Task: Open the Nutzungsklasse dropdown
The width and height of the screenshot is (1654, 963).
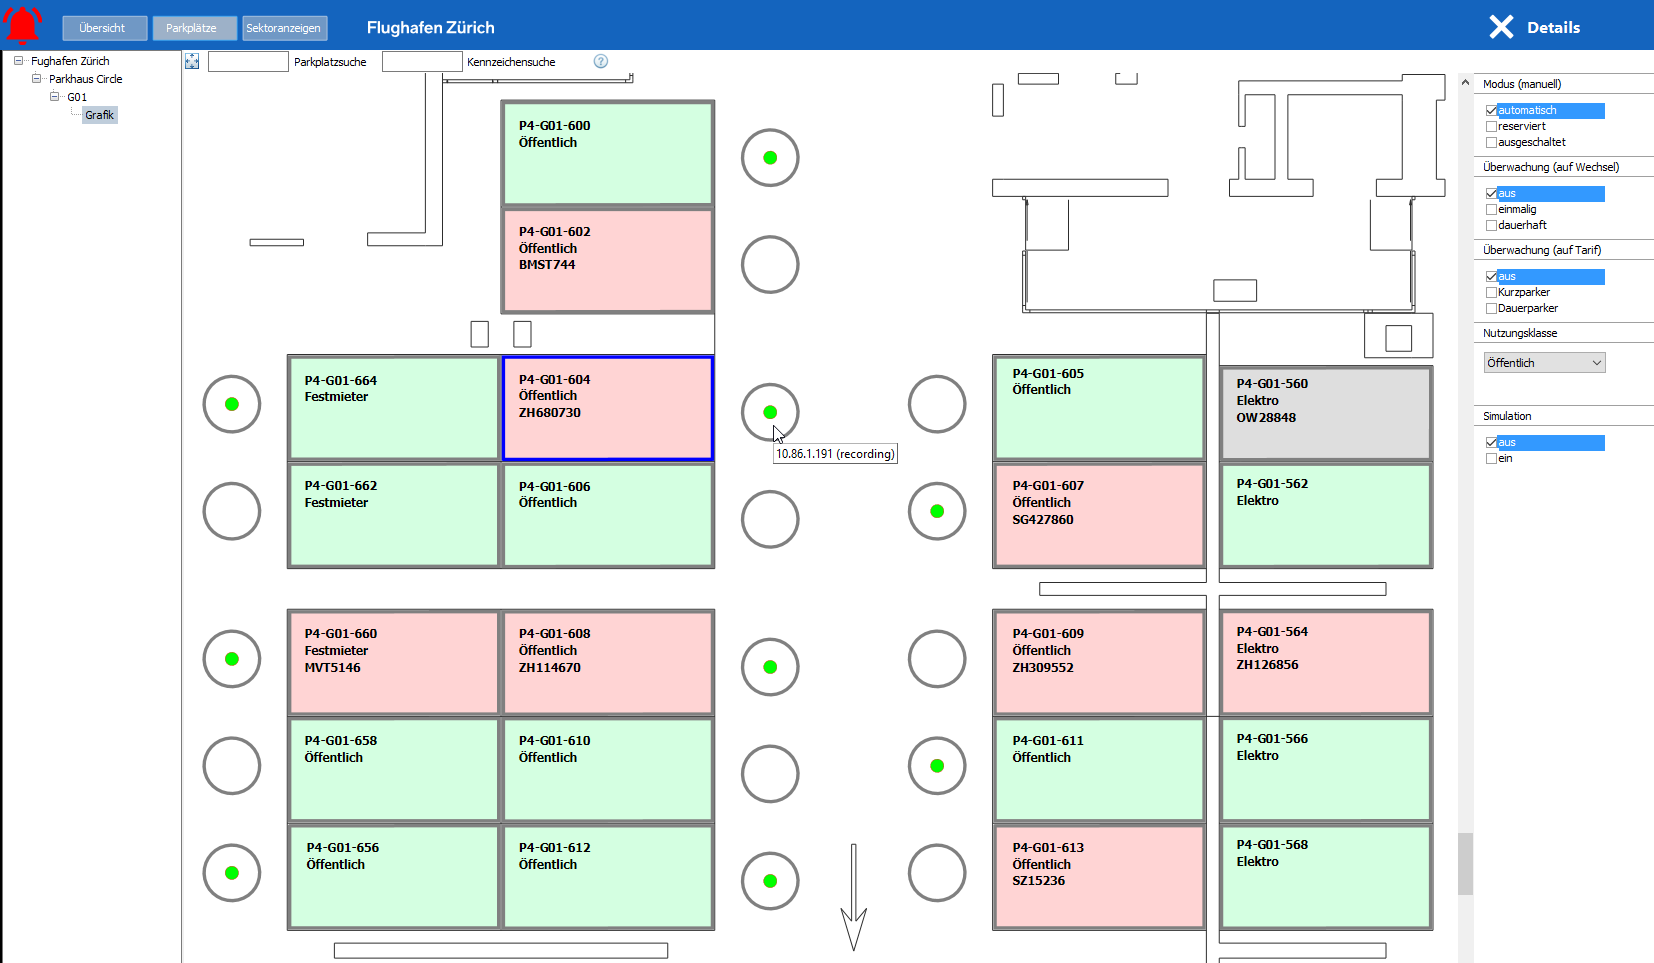Action: [1544, 363]
